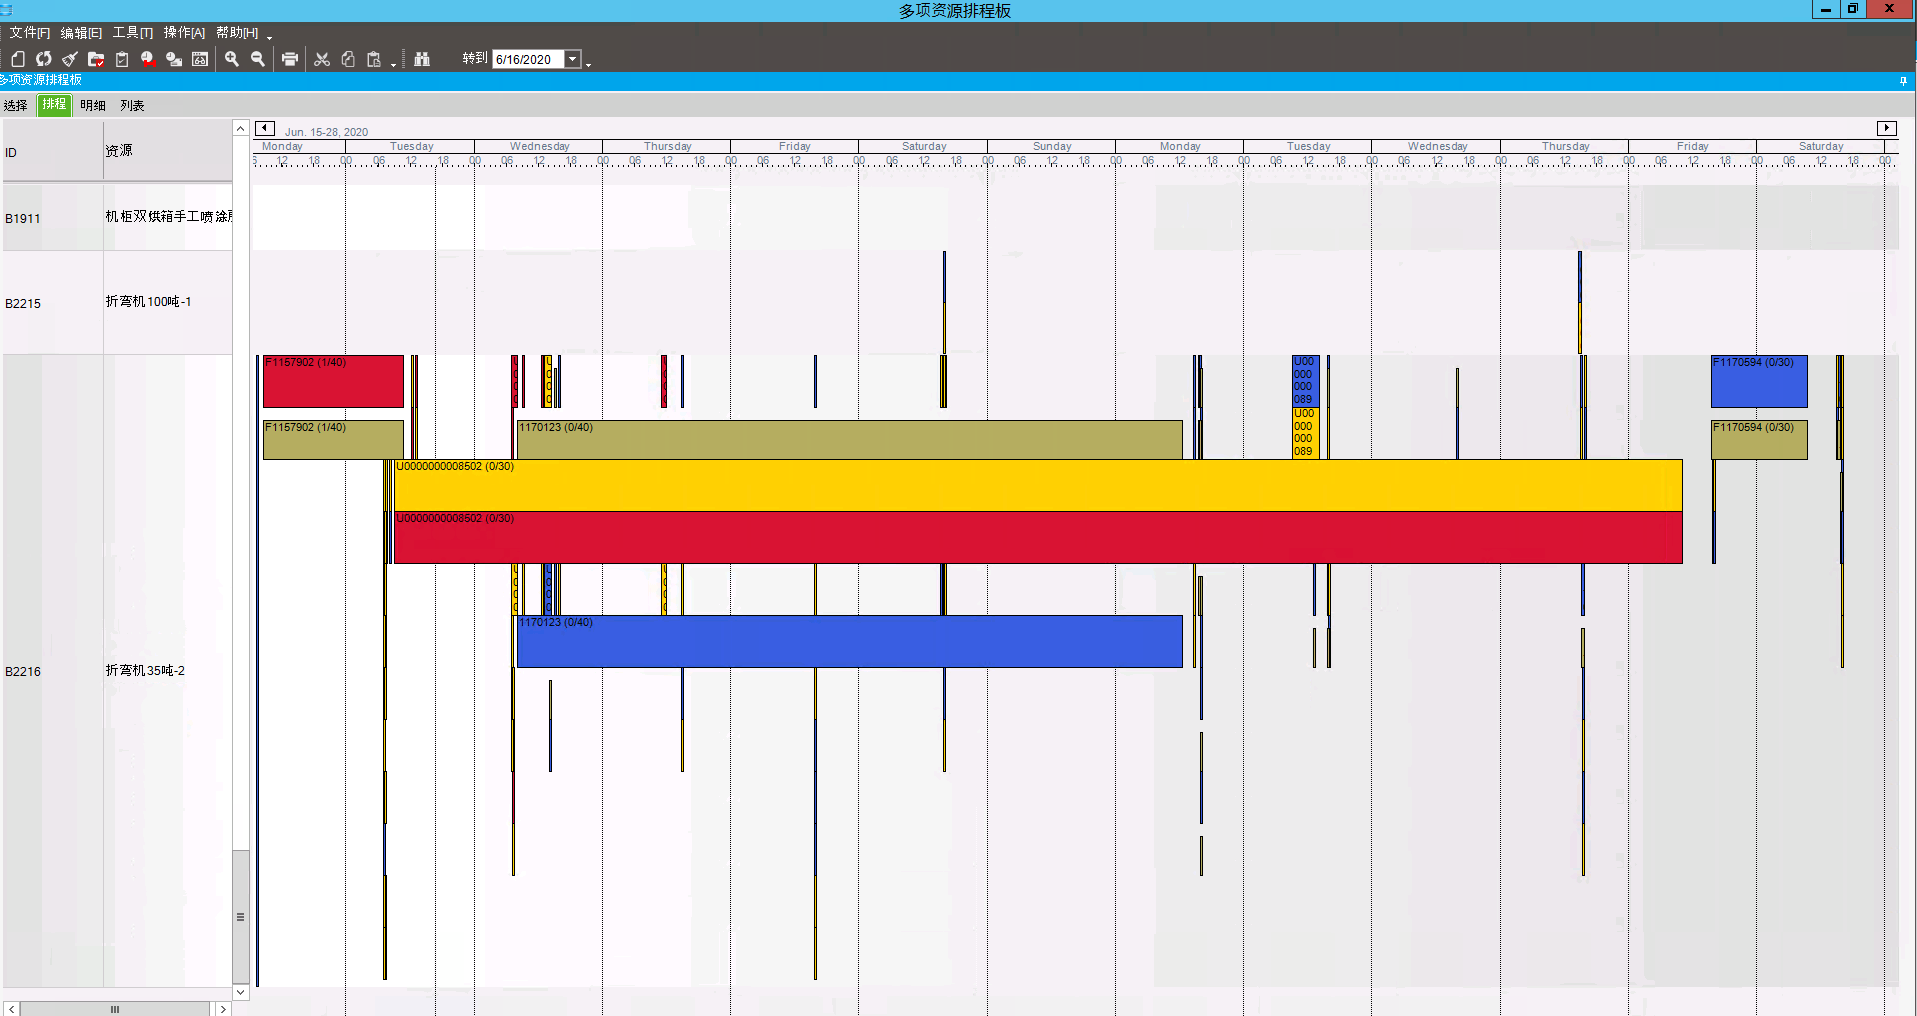
Task: Expand the menu bar overflow arrow
Action: click(270, 36)
